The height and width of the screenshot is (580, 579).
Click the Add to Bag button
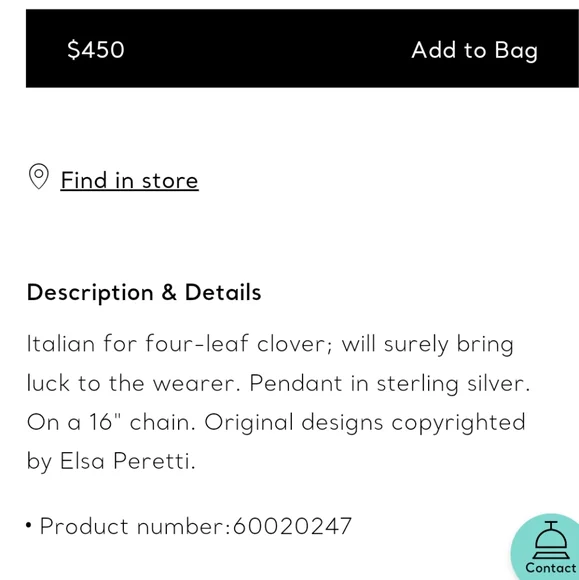point(474,51)
